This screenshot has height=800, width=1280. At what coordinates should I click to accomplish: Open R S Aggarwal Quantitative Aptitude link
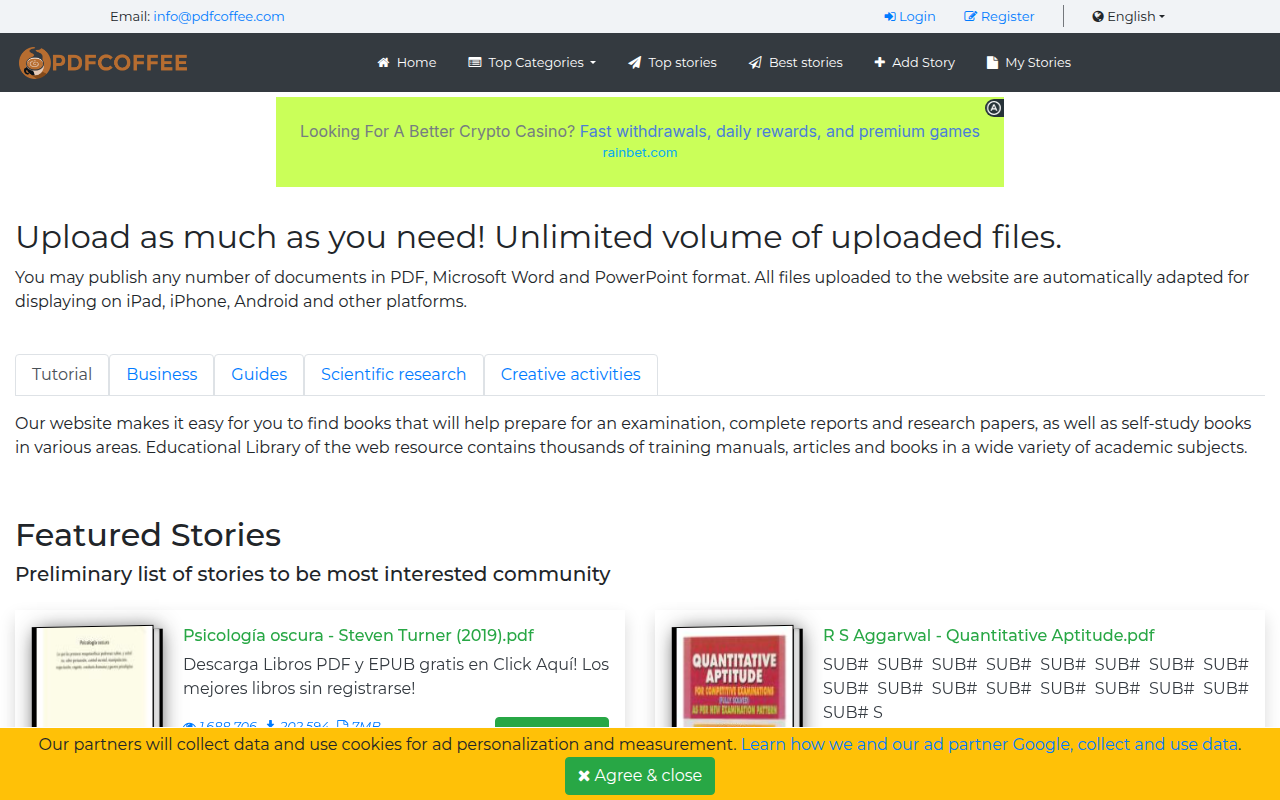click(x=989, y=635)
